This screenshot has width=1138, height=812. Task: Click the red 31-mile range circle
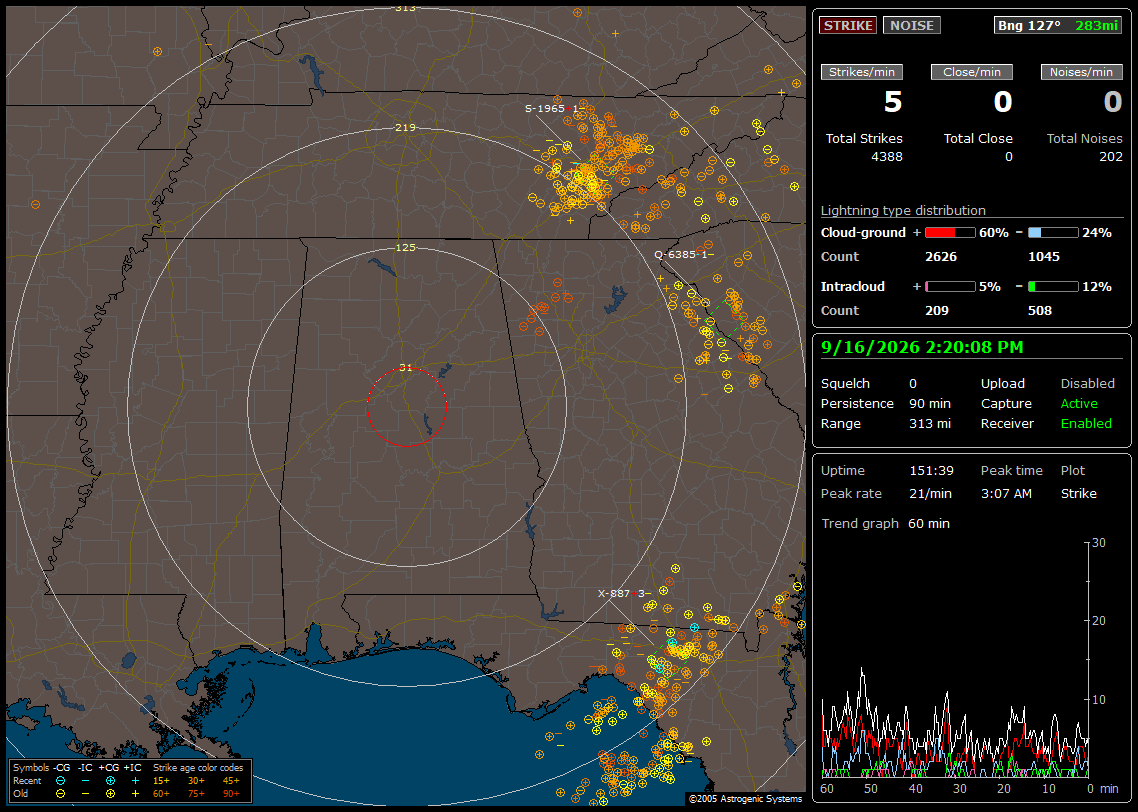point(406,407)
